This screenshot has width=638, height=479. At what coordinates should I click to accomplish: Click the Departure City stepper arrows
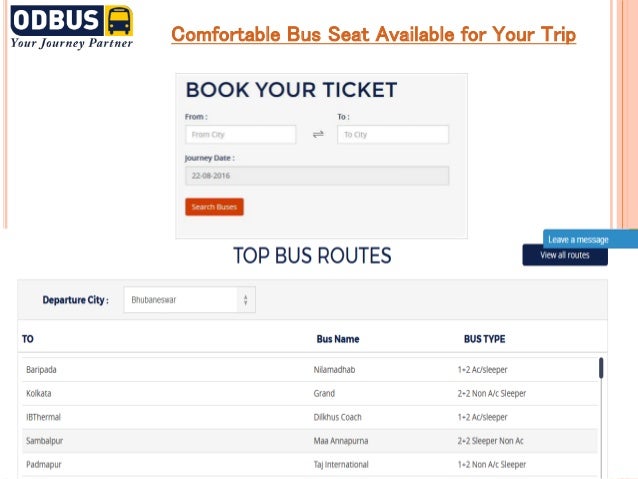pyautogui.click(x=246, y=299)
